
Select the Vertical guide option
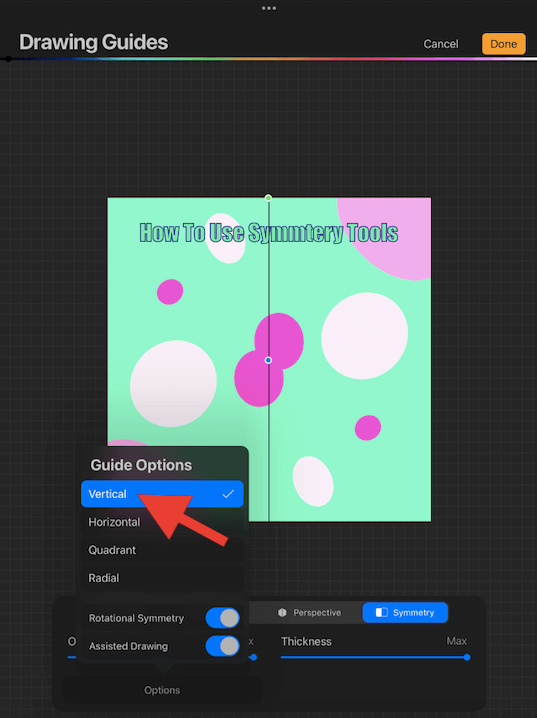(162, 494)
